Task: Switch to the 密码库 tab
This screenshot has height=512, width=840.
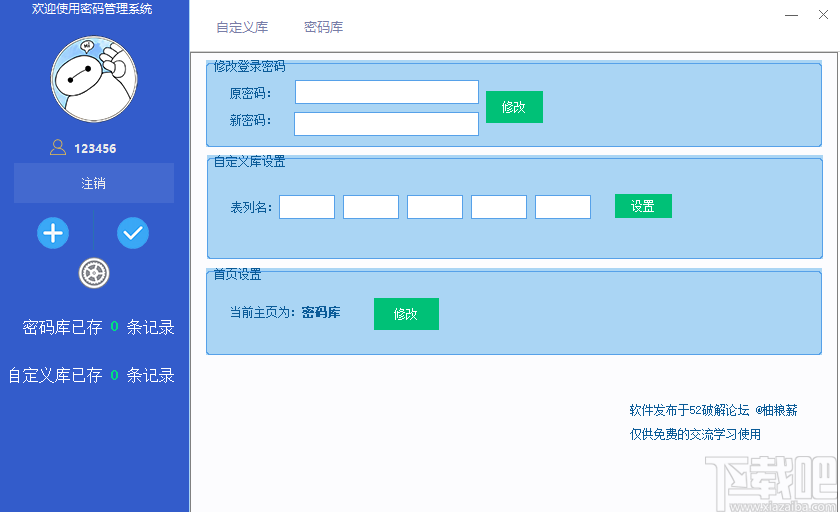Action: pos(324,27)
